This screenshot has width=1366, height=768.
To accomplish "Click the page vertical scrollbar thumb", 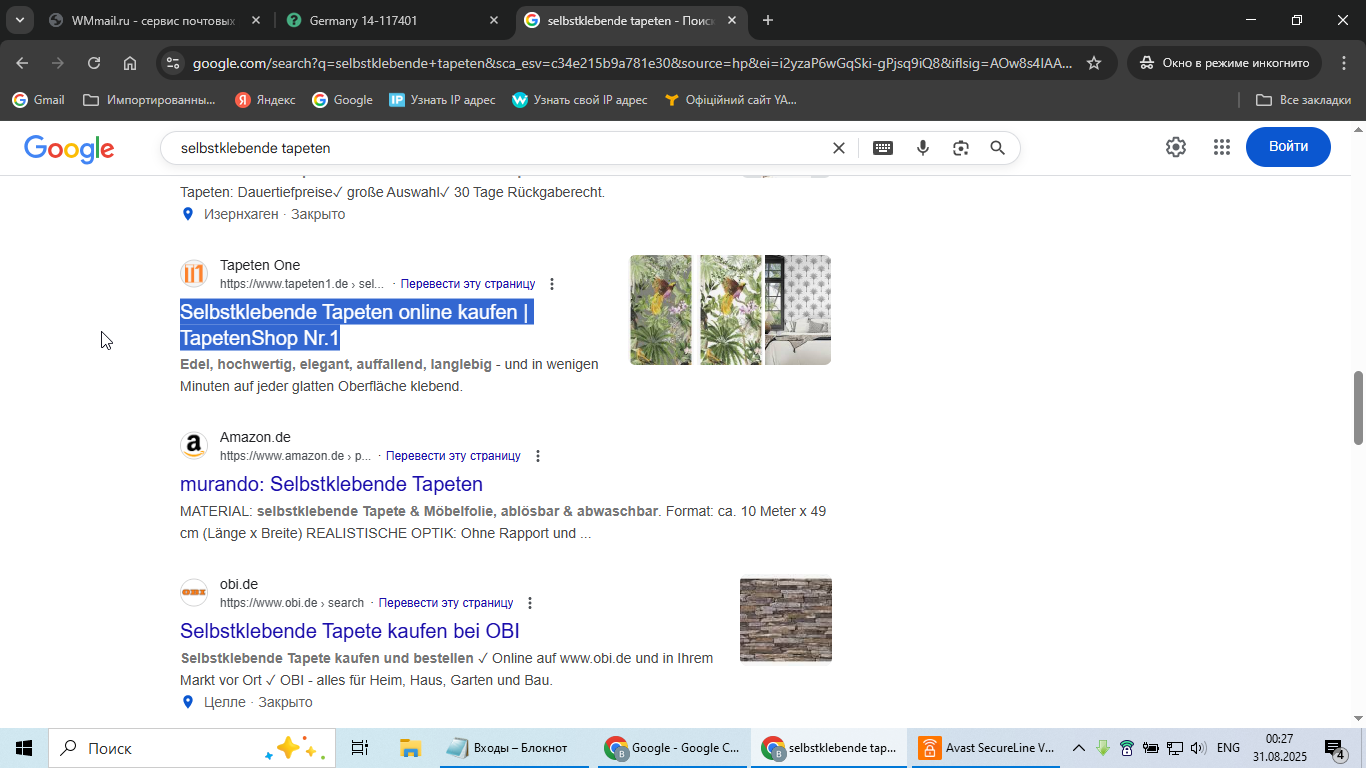I will click(x=1358, y=408).
